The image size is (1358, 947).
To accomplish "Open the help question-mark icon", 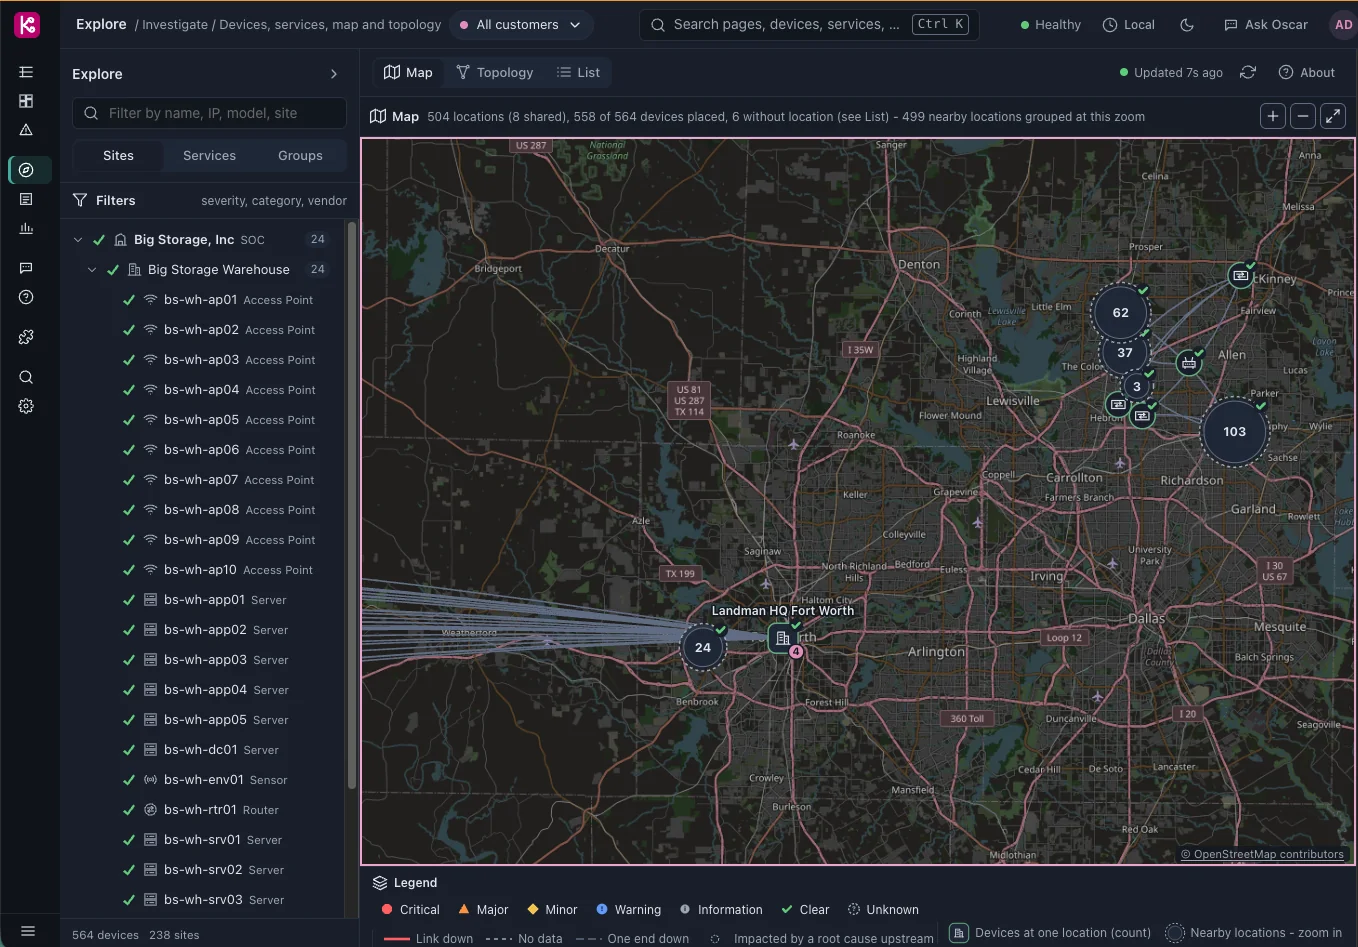I will [26, 297].
